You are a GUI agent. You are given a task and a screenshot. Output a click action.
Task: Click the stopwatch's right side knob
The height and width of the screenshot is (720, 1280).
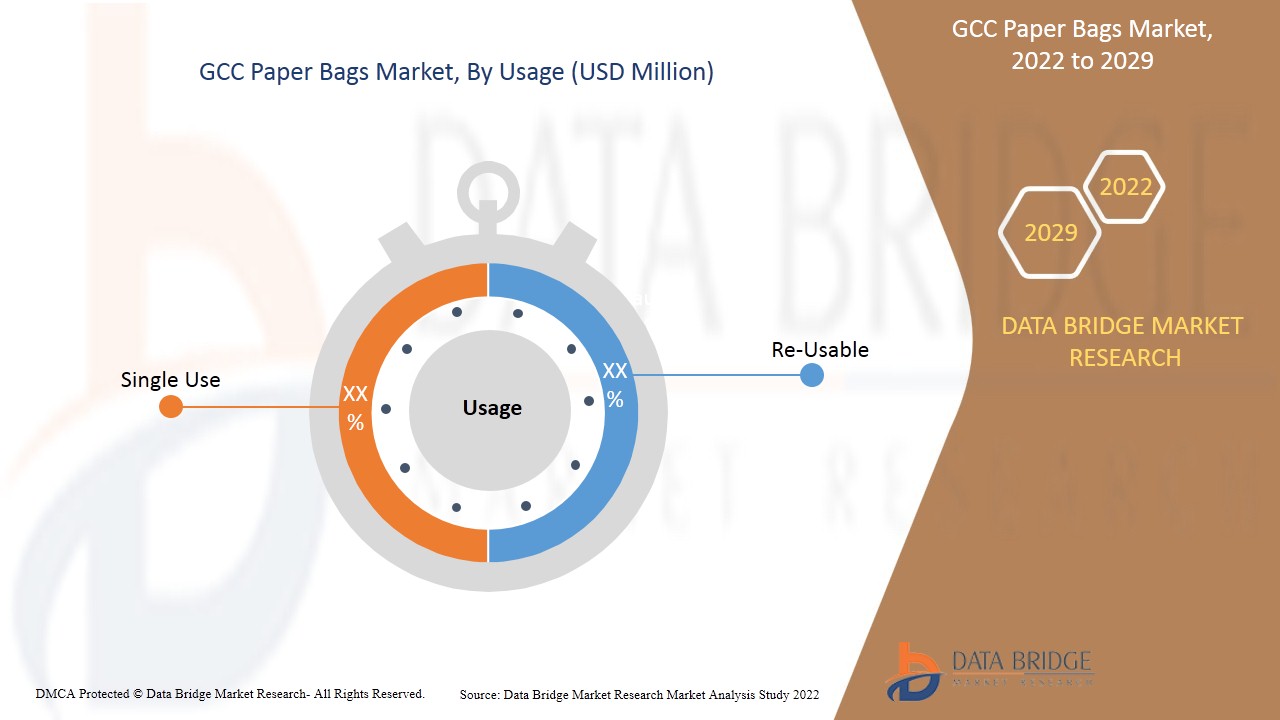click(577, 243)
